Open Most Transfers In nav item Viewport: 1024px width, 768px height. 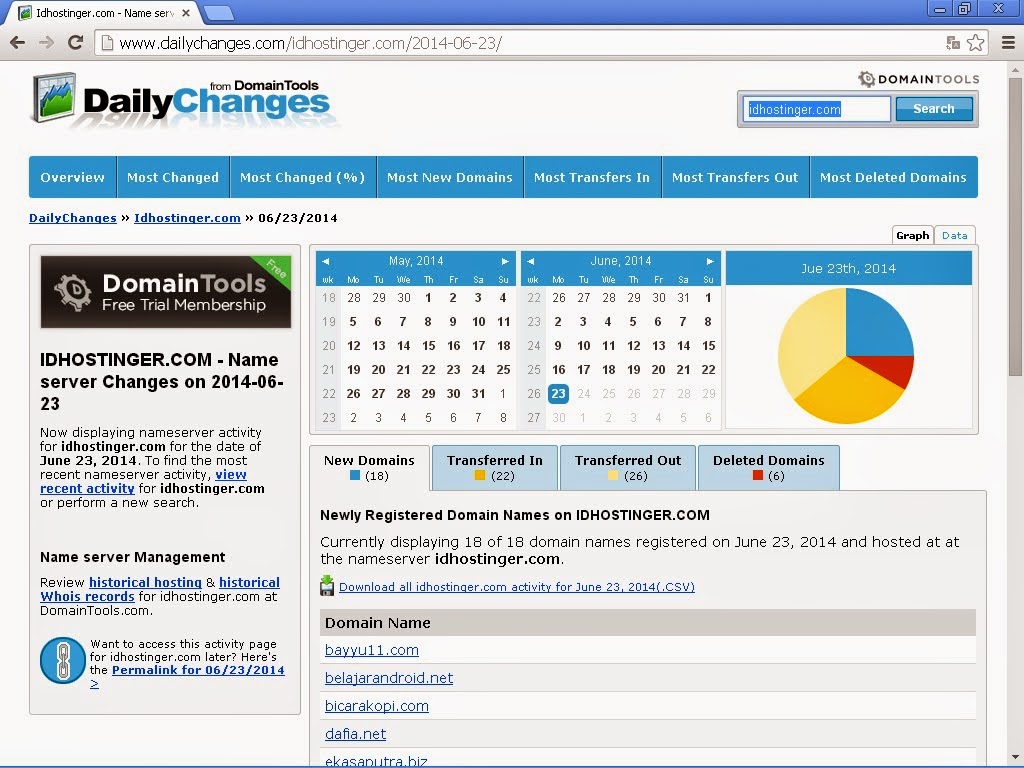(x=592, y=177)
